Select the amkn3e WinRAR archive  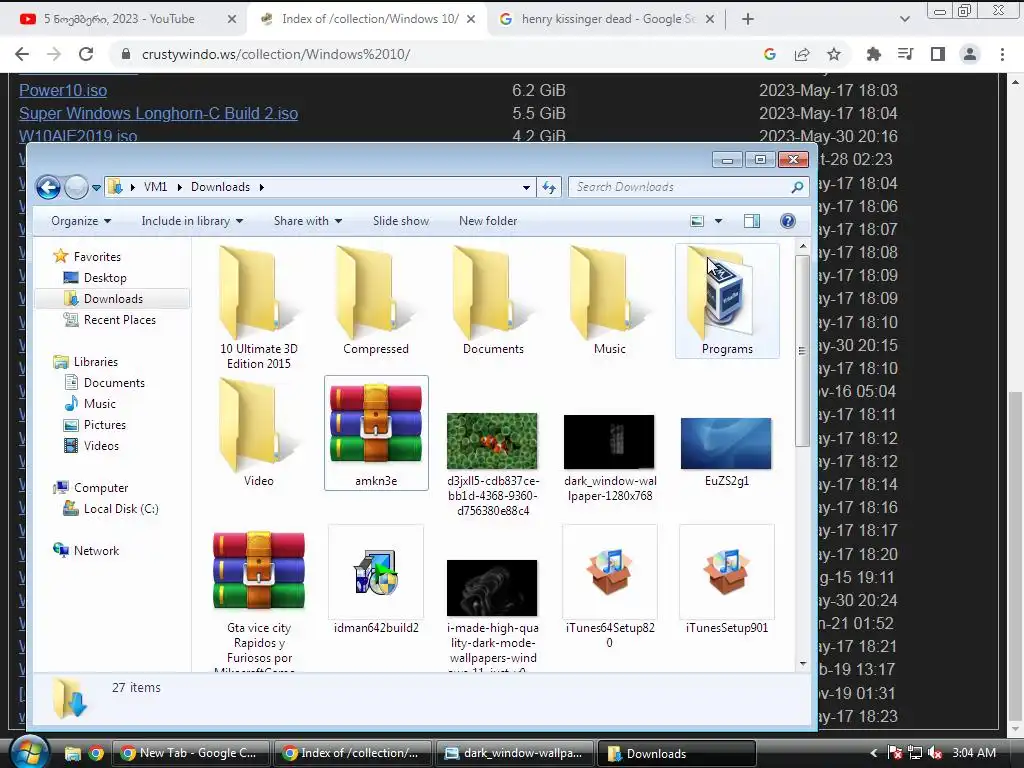376,432
